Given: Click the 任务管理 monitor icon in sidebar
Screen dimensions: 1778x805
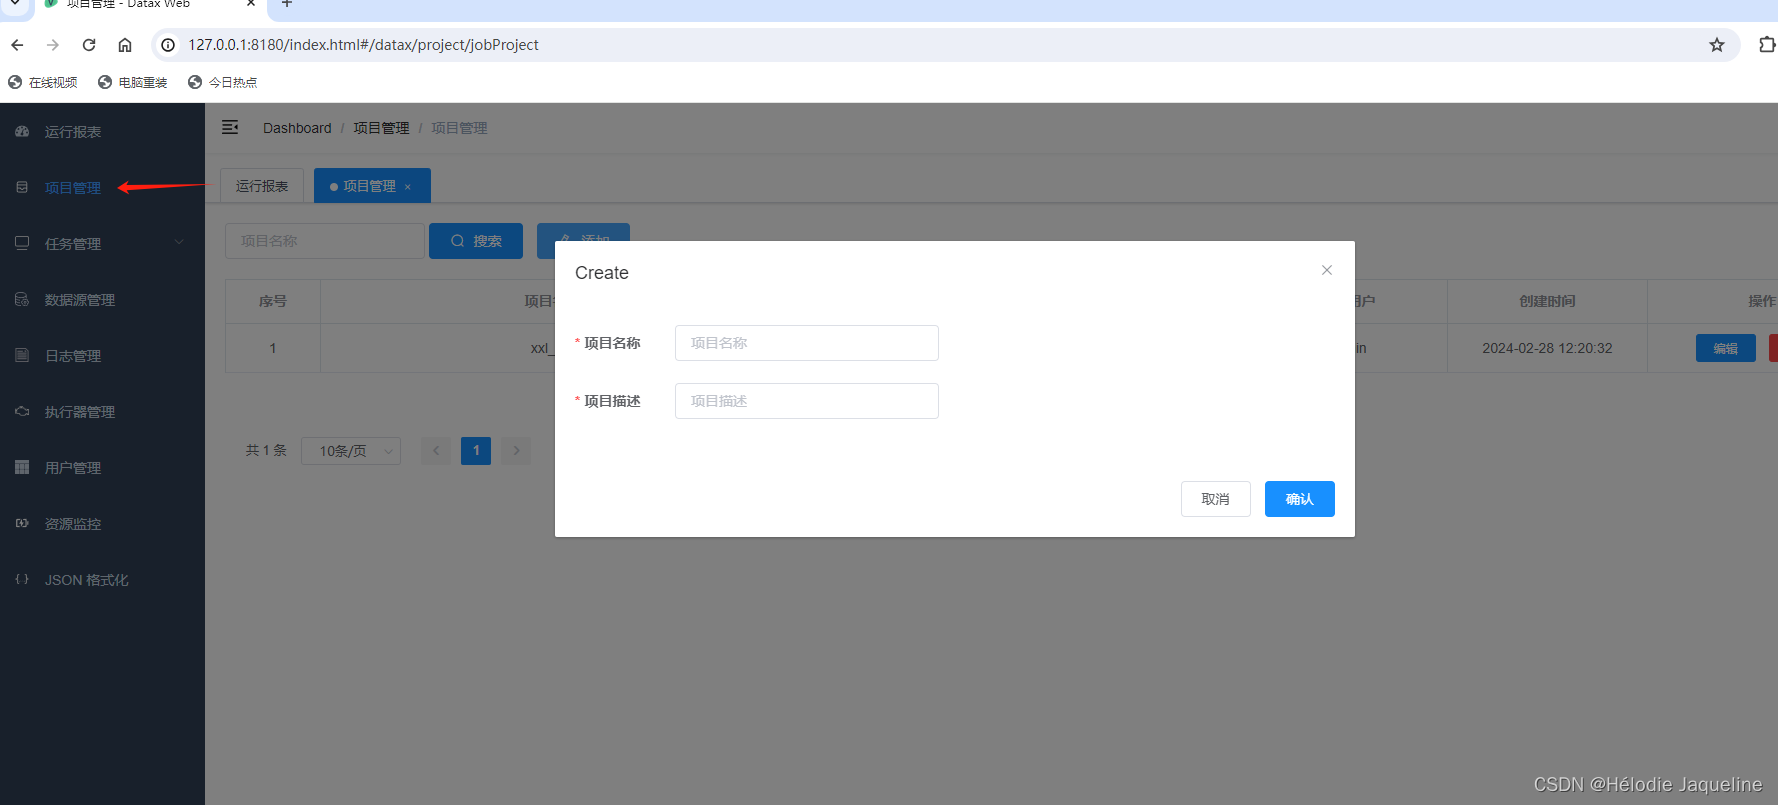Looking at the screenshot, I should (22, 243).
